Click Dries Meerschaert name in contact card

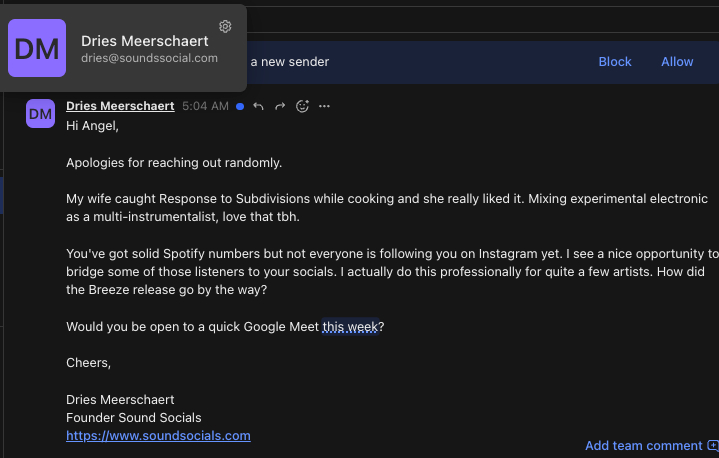145,41
